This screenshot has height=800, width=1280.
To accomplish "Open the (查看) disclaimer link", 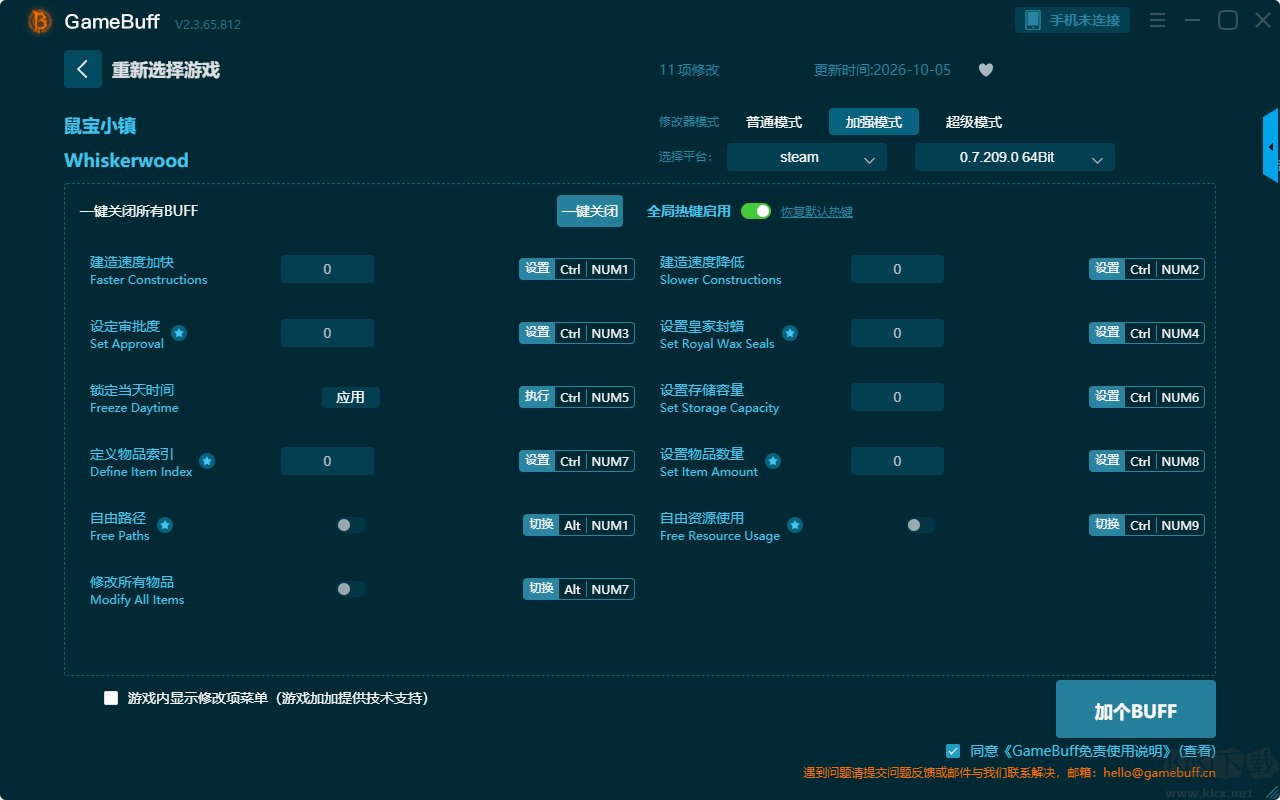I will point(1197,751).
